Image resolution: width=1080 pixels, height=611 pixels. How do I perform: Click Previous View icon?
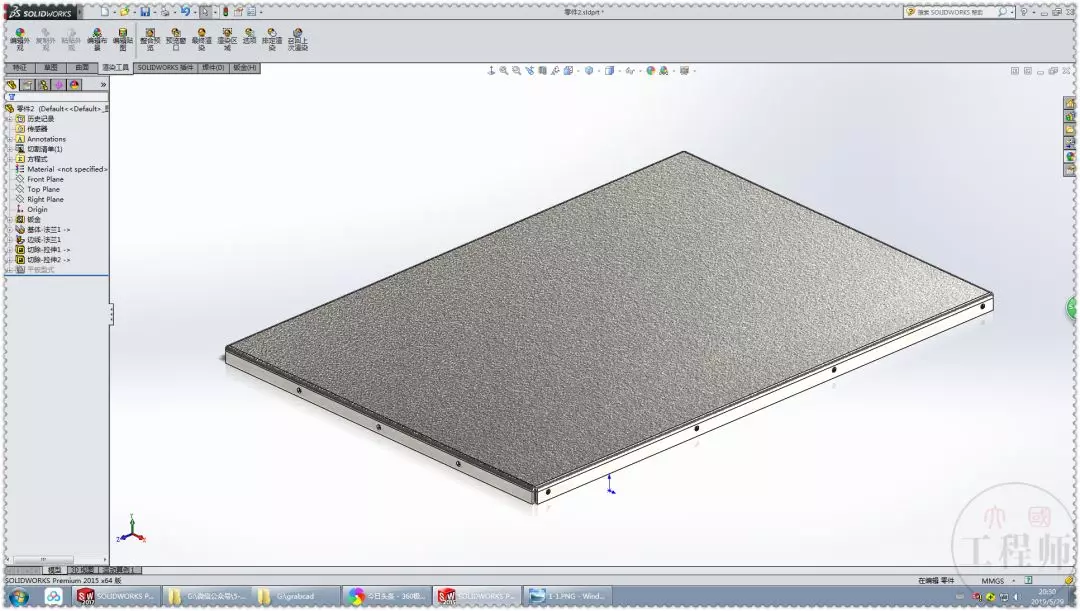(530, 70)
